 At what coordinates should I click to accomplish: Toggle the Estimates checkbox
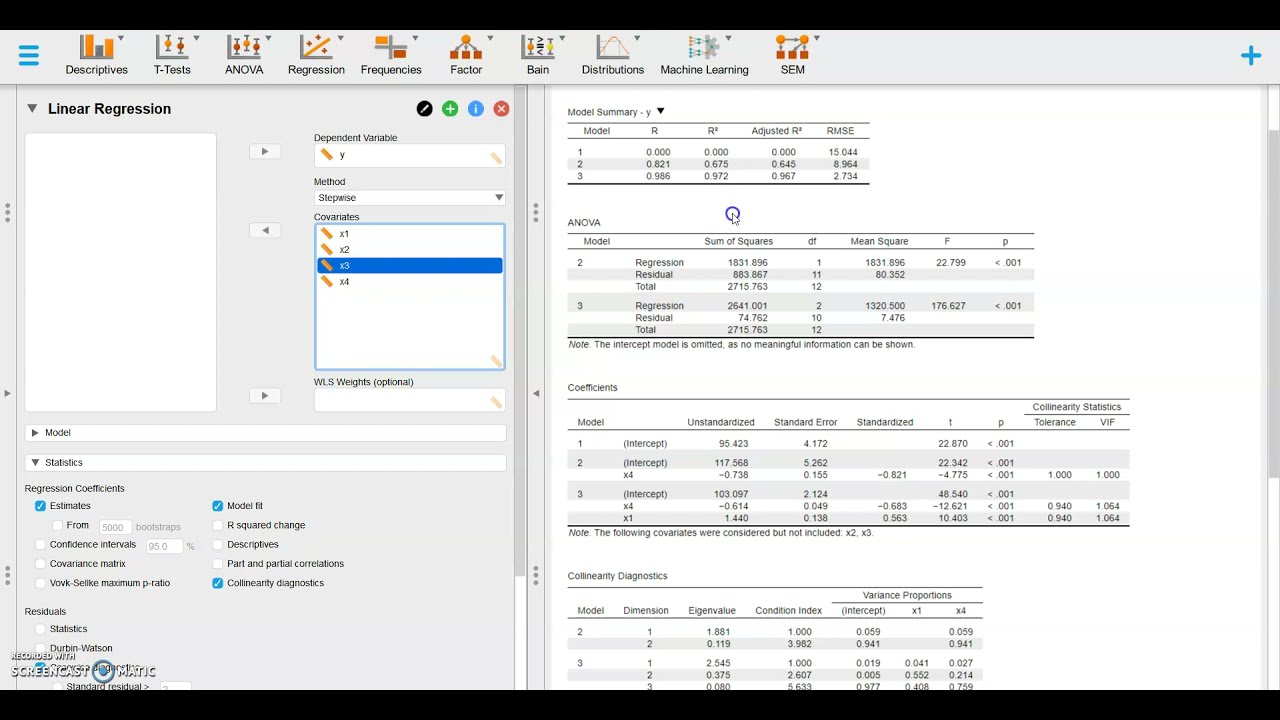coord(41,506)
